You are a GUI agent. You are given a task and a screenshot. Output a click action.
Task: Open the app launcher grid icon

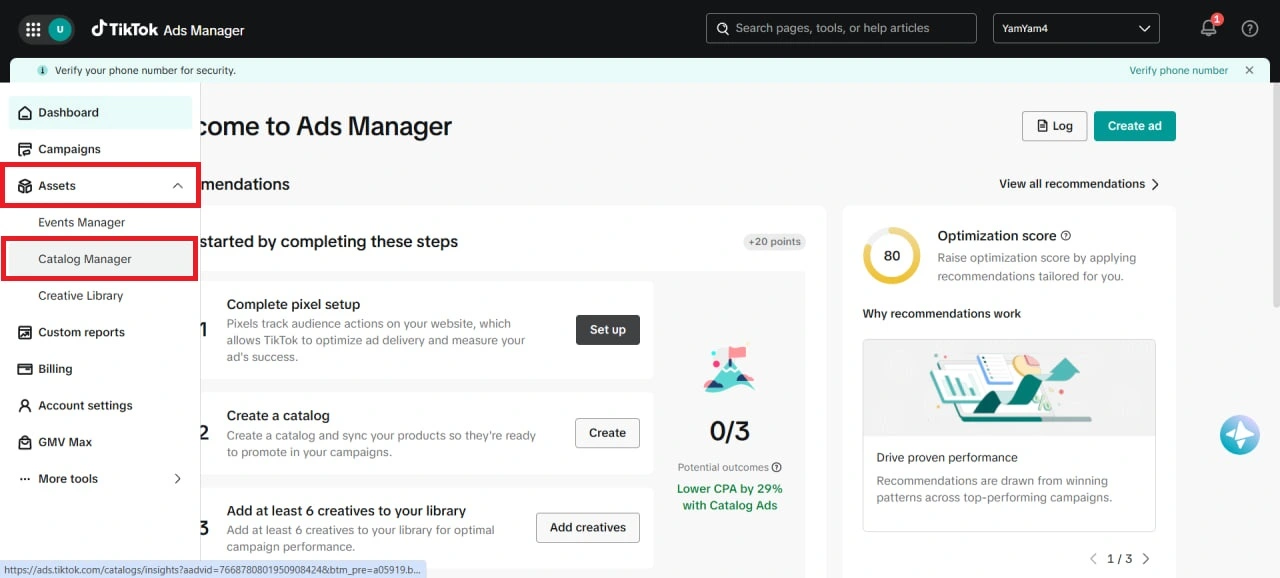[x=33, y=29]
